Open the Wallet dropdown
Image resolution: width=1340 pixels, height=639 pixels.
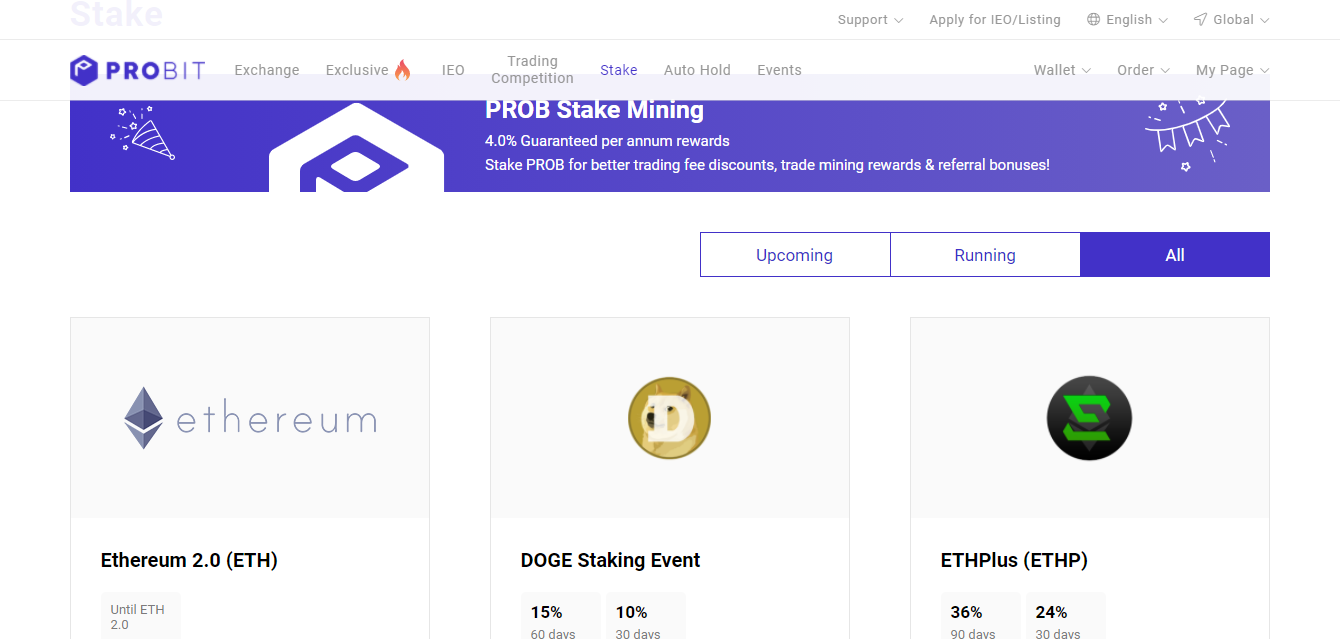1062,70
